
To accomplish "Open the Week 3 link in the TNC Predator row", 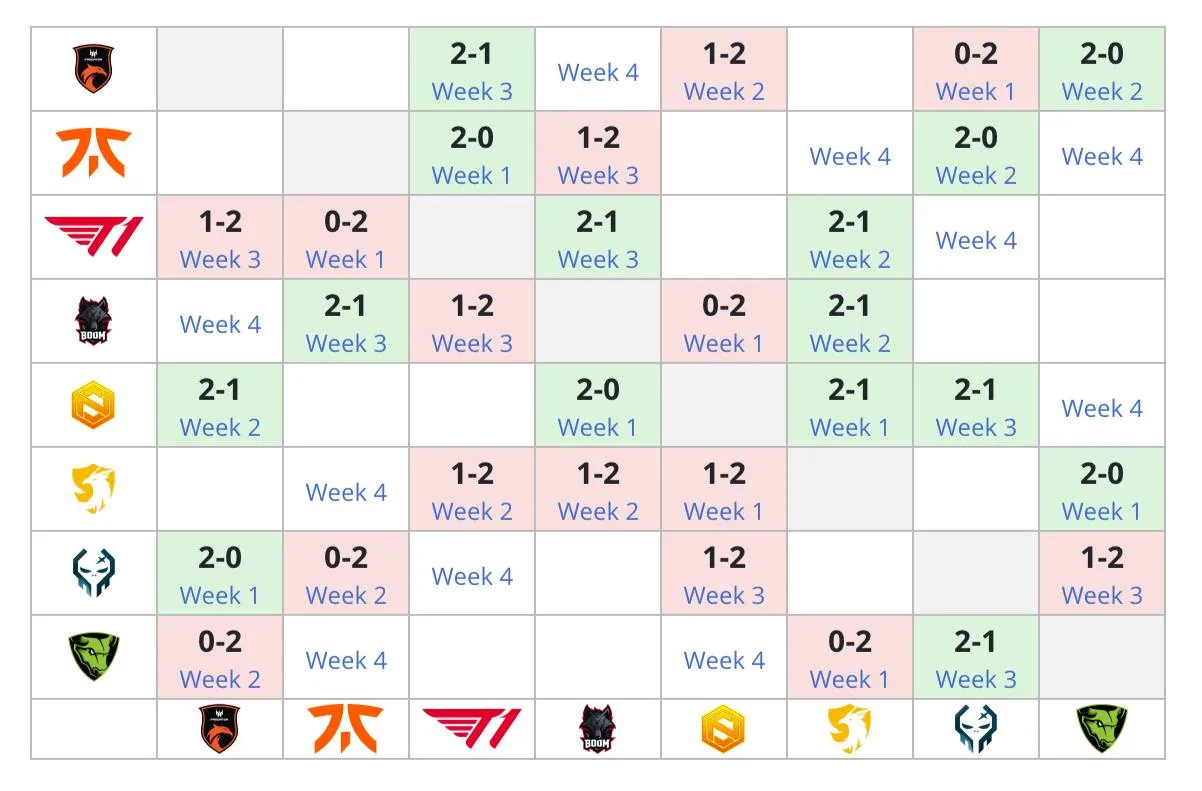I will pyautogui.click(x=472, y=92).
